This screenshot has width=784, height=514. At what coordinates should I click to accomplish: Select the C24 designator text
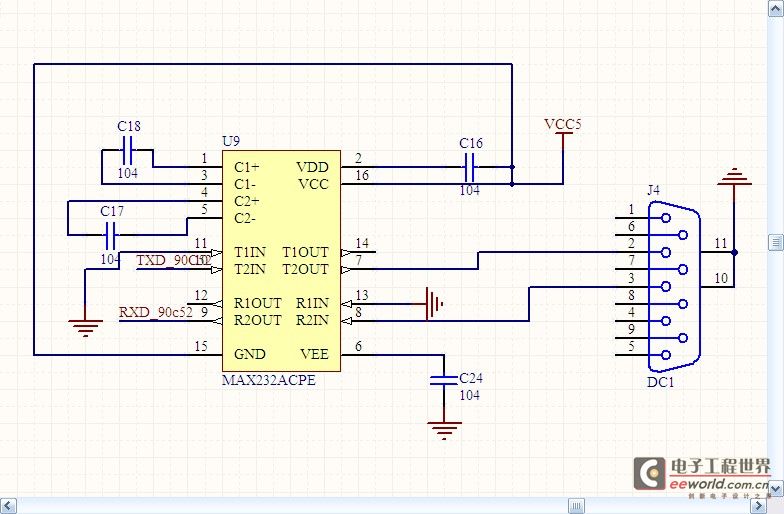click(x=471, y=378)
